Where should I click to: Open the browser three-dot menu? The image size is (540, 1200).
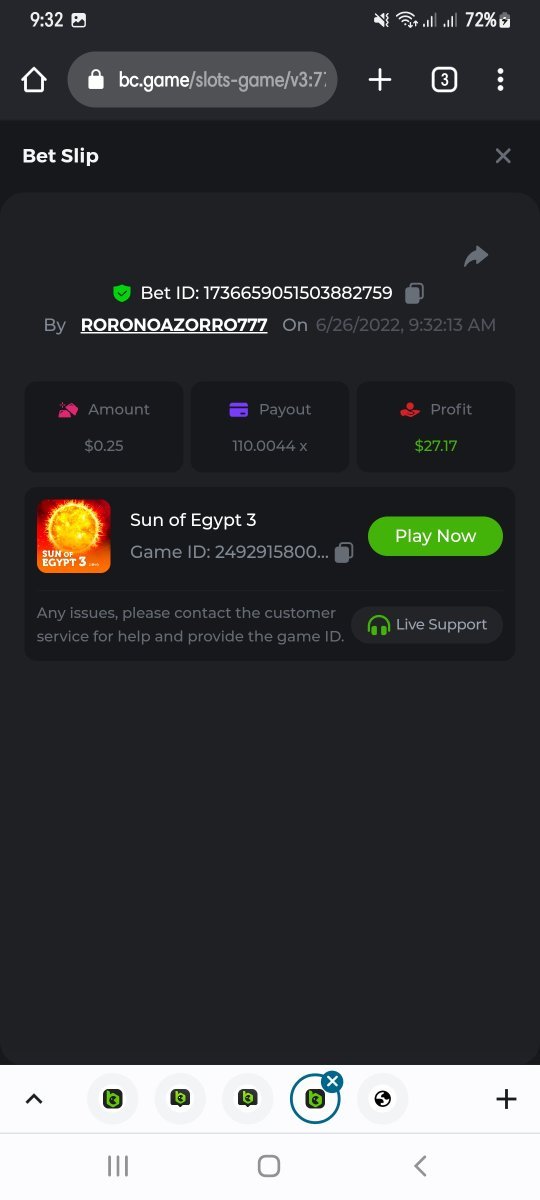click(x=500, y=80)
